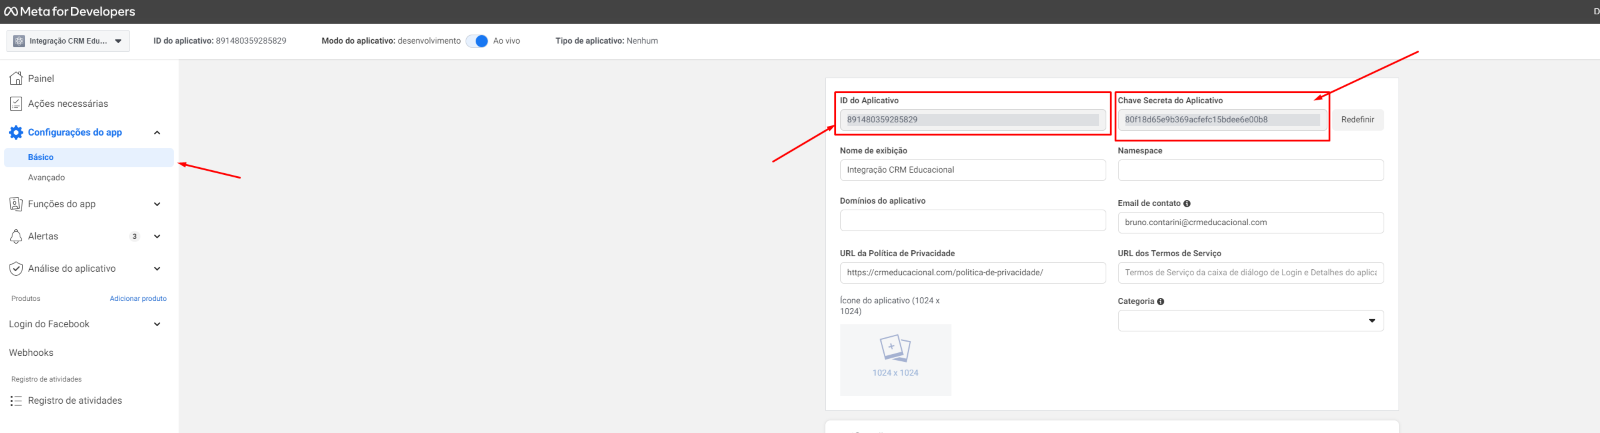This screenshot has height=433, width=1600.
Task: Click the Redefinir button
Action: point(1357,119)
